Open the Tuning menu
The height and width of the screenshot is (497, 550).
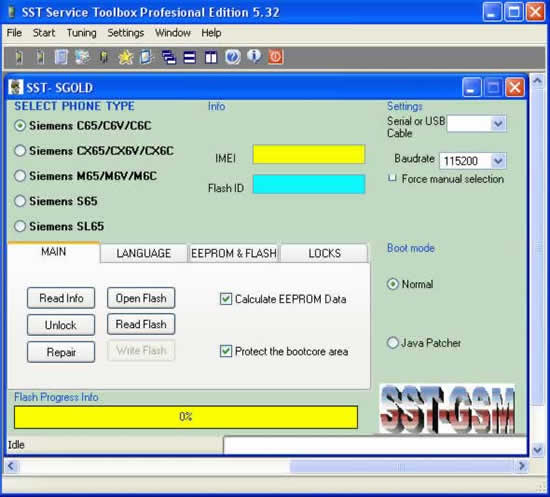tap(81, 33)
